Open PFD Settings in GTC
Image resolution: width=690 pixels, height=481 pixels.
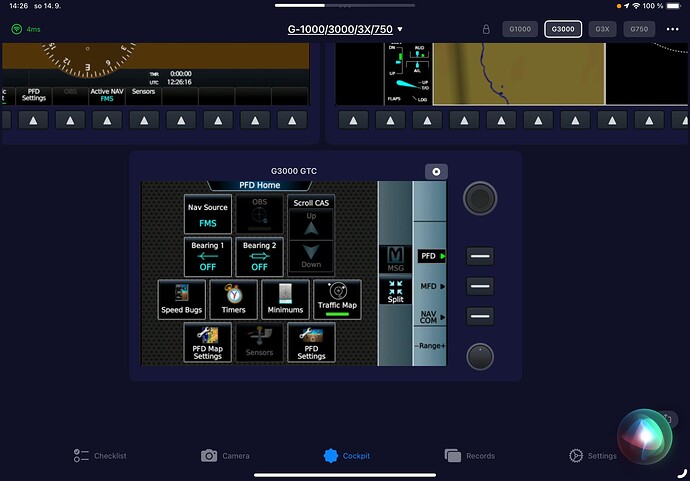(x=311, y=342)
